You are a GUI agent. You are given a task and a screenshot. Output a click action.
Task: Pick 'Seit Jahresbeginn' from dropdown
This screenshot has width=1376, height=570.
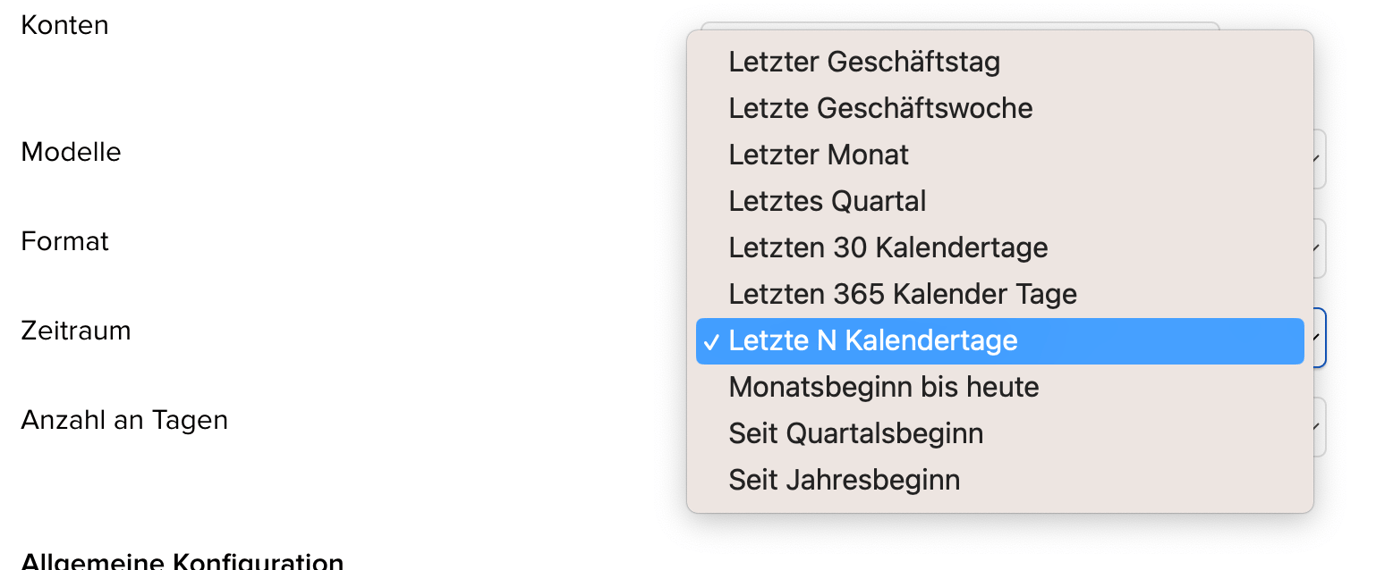pos(844,480)
